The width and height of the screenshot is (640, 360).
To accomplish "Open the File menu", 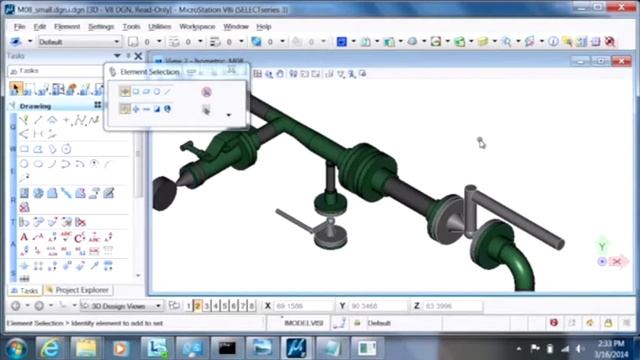I will tap(19, 27).
